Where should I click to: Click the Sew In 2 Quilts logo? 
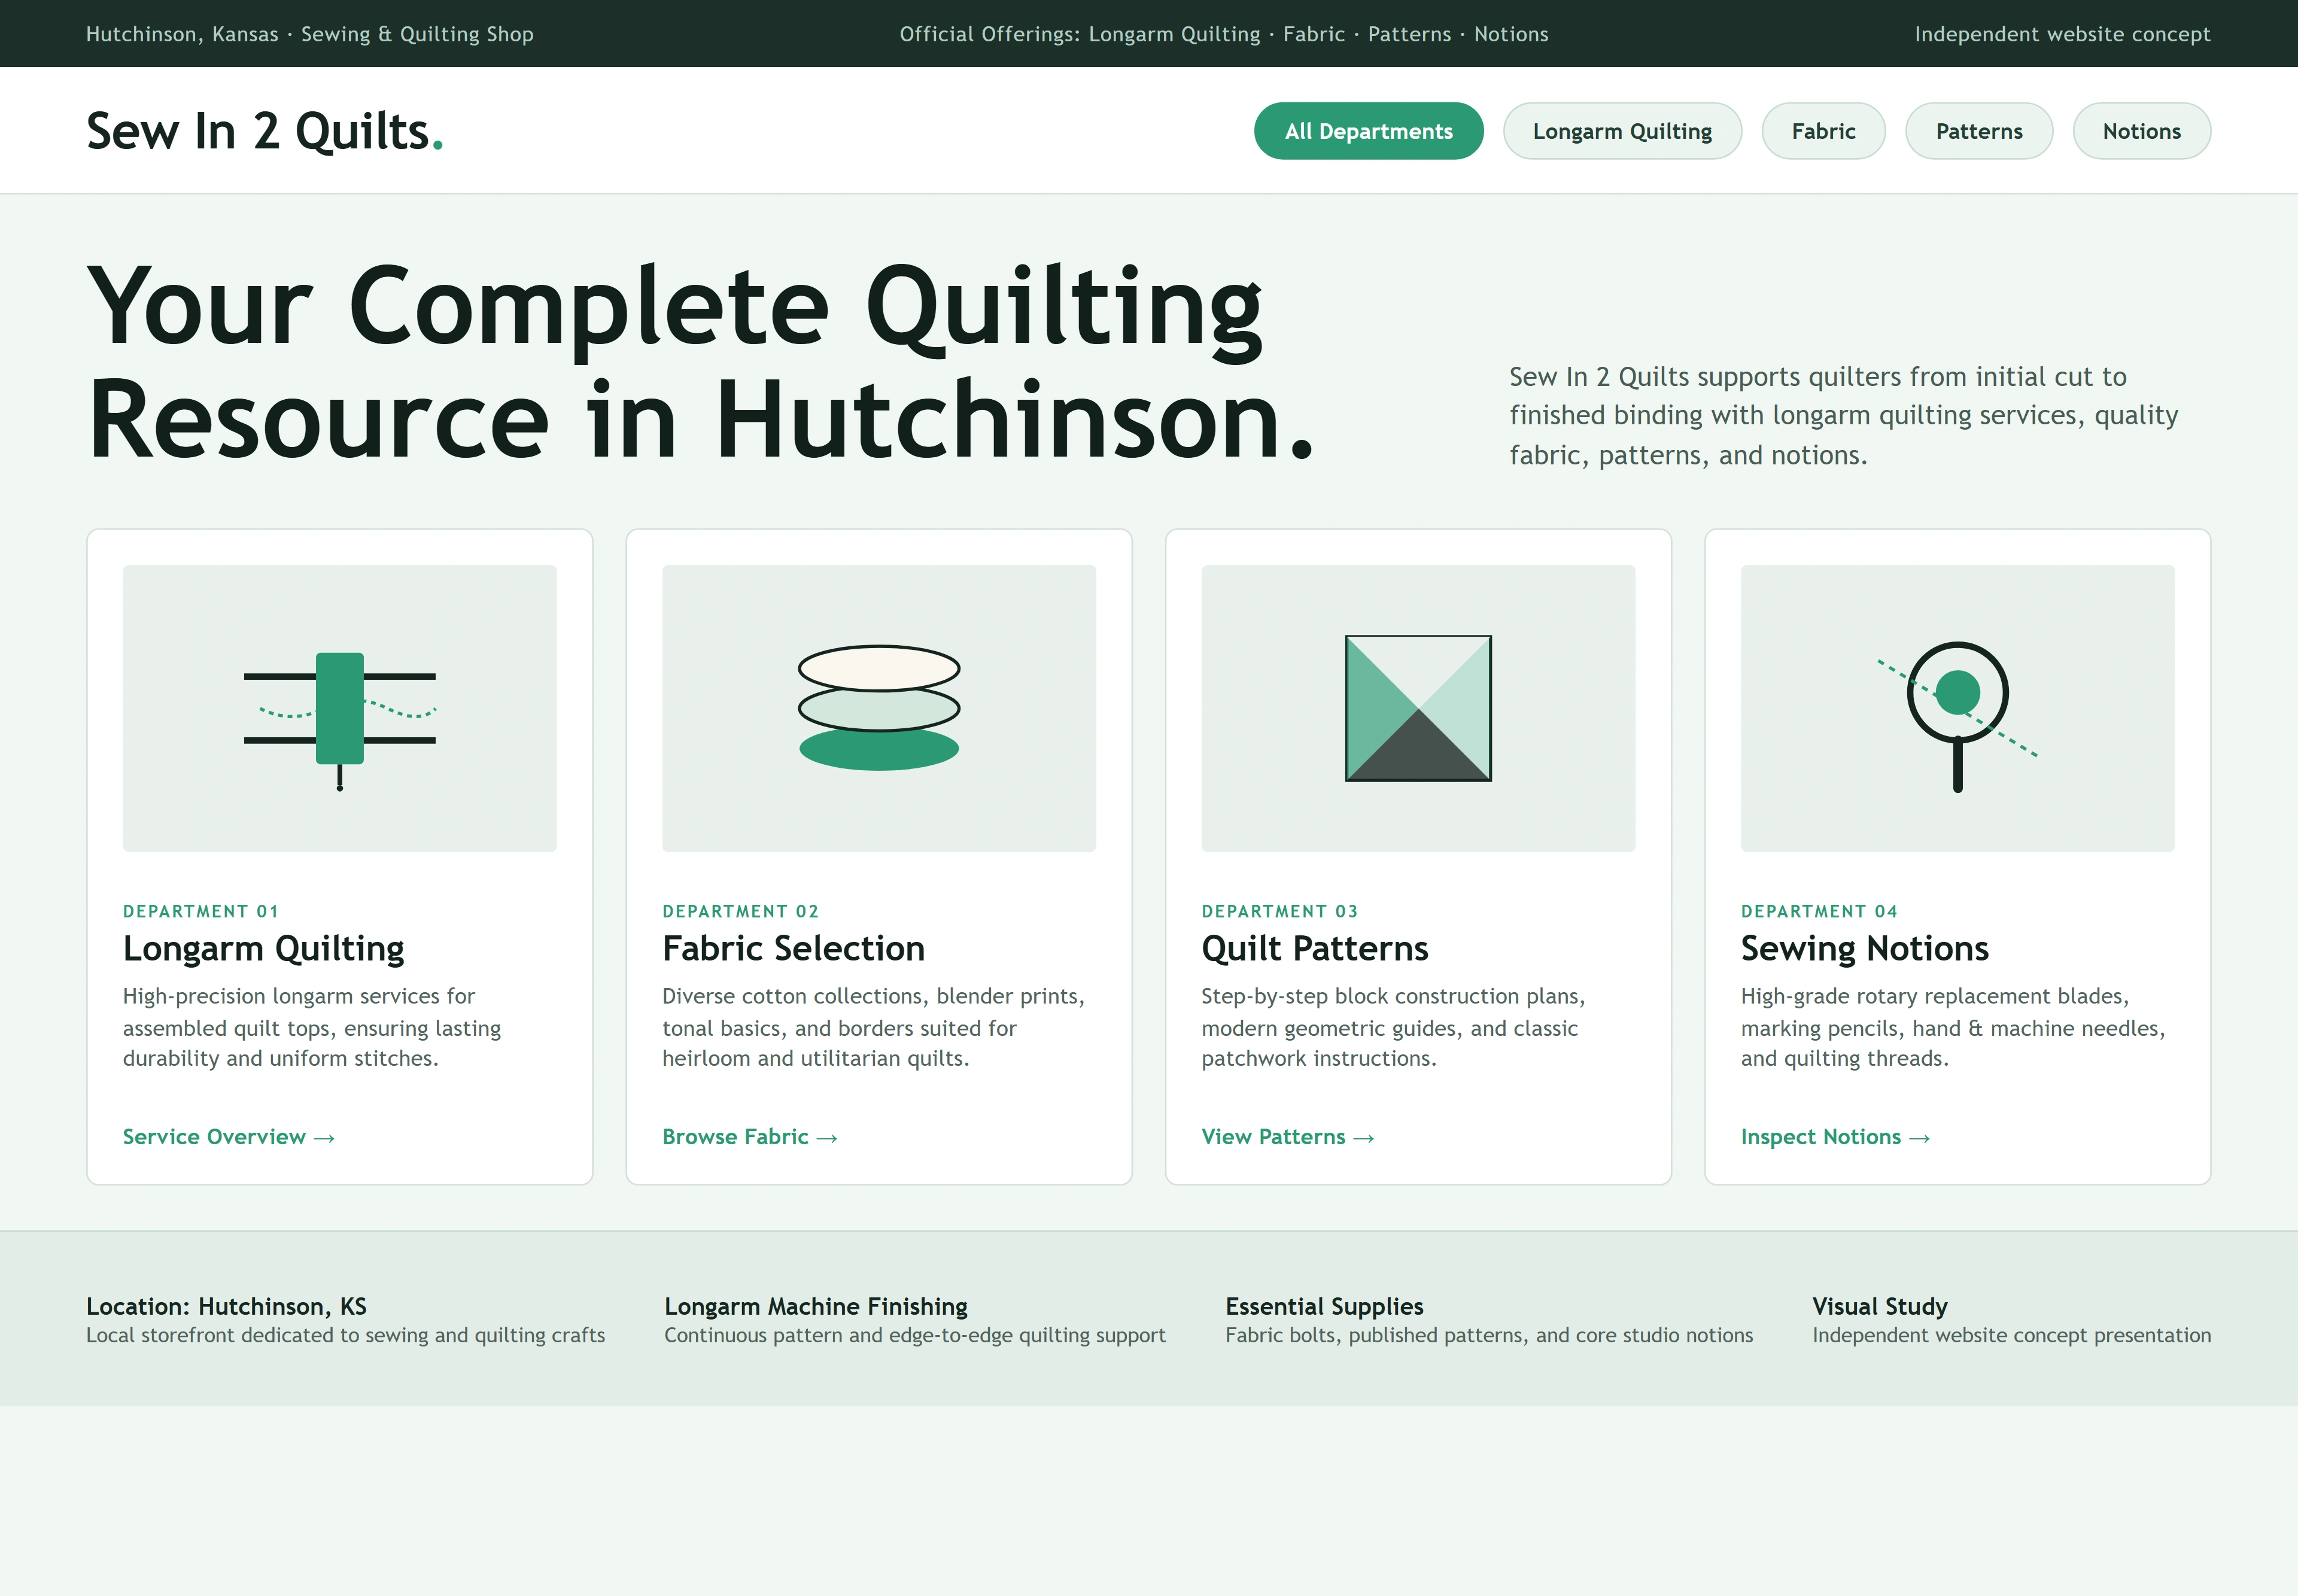265,131
